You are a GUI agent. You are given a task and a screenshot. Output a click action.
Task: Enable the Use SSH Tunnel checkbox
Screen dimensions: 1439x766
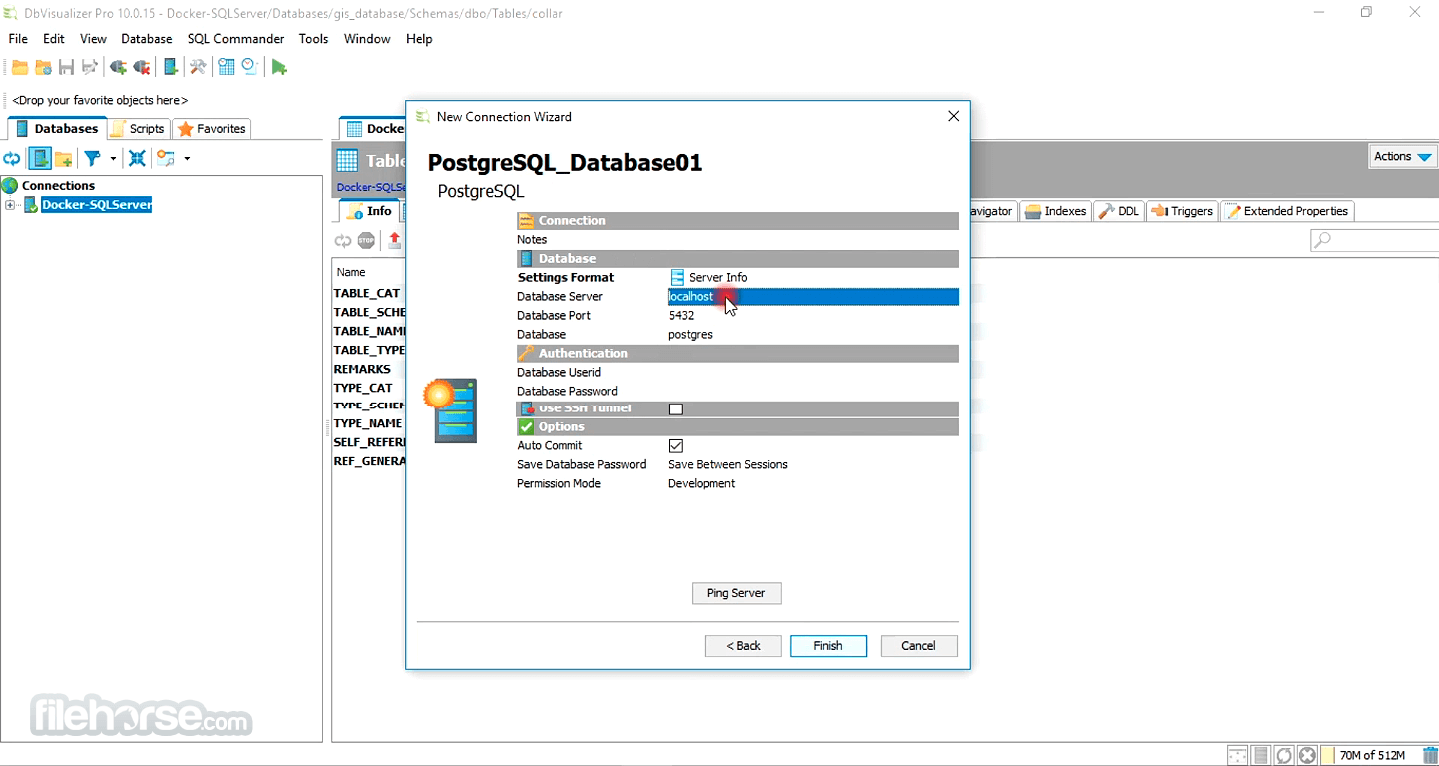pos(676,409)
